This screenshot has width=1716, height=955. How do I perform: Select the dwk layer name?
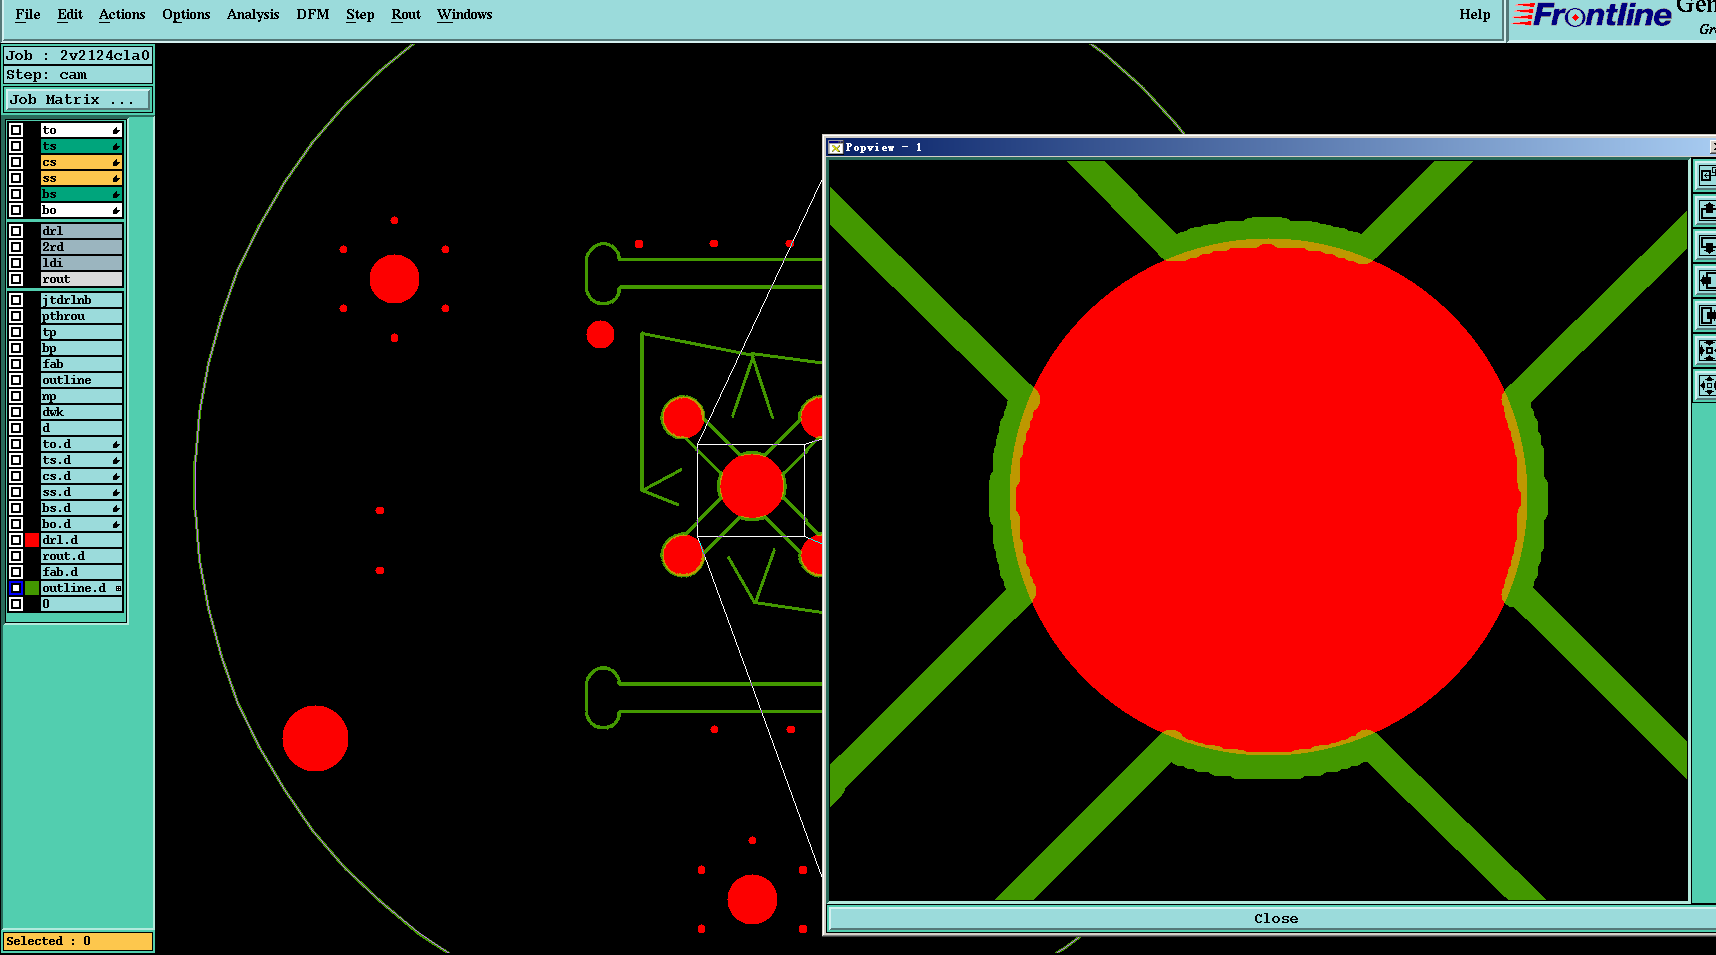click(x=81, y=412)
